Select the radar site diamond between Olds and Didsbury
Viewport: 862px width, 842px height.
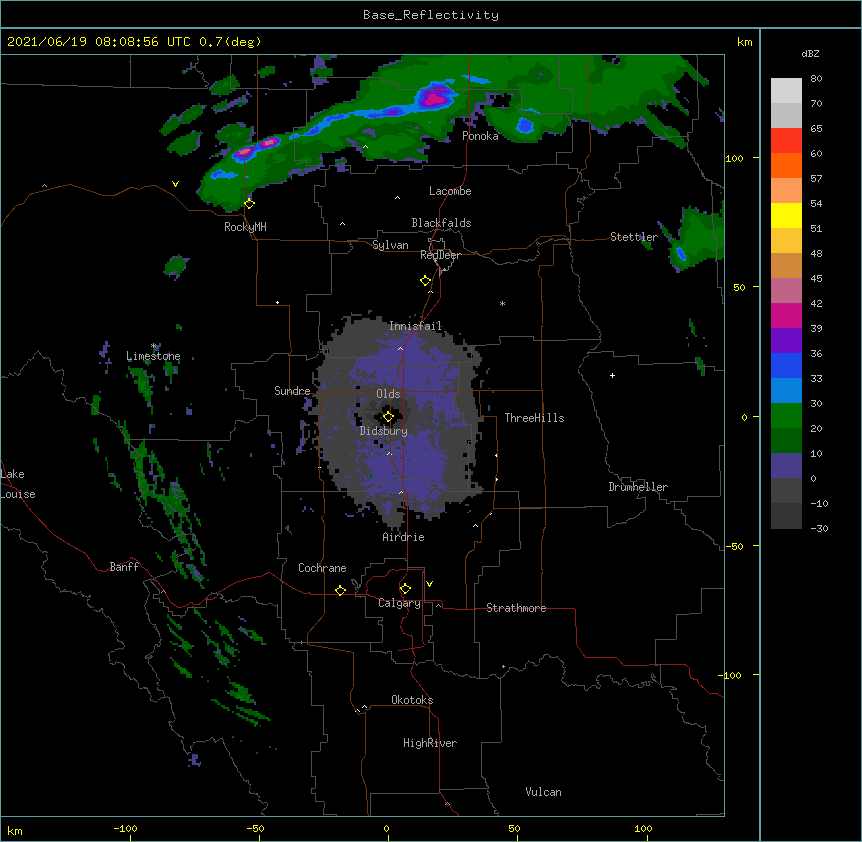[388, 417]
